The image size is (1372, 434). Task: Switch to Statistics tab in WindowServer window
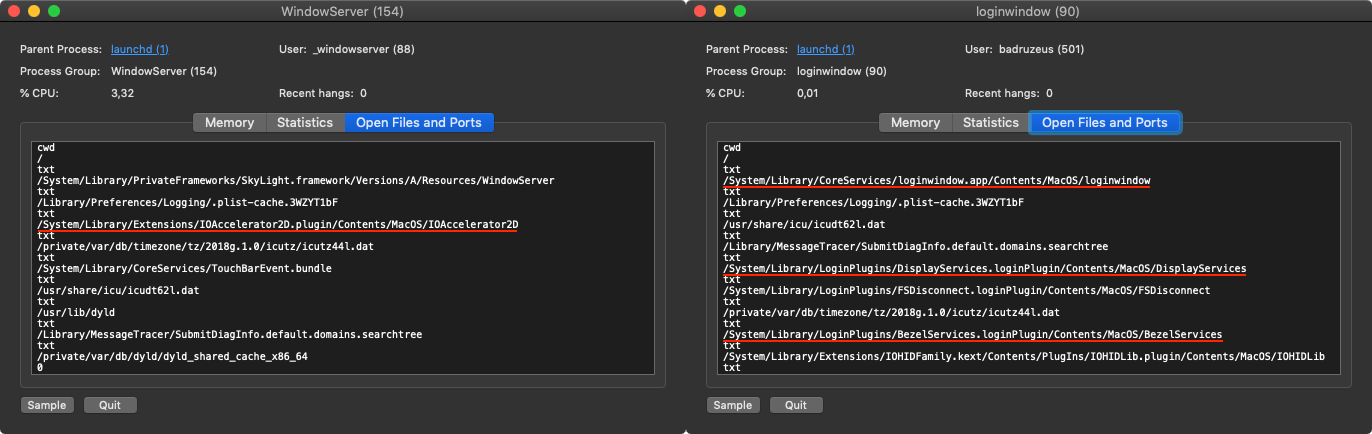pyautogui.click(x=305, y=123)
